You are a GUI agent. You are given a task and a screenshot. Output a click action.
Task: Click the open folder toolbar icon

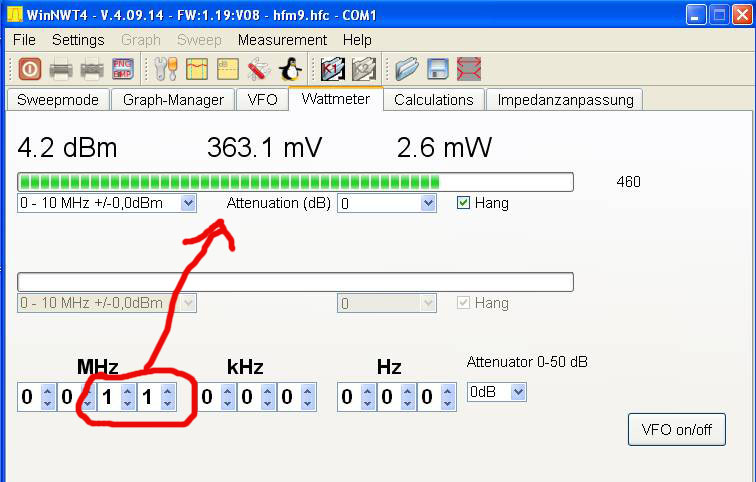tap(406, 69)
